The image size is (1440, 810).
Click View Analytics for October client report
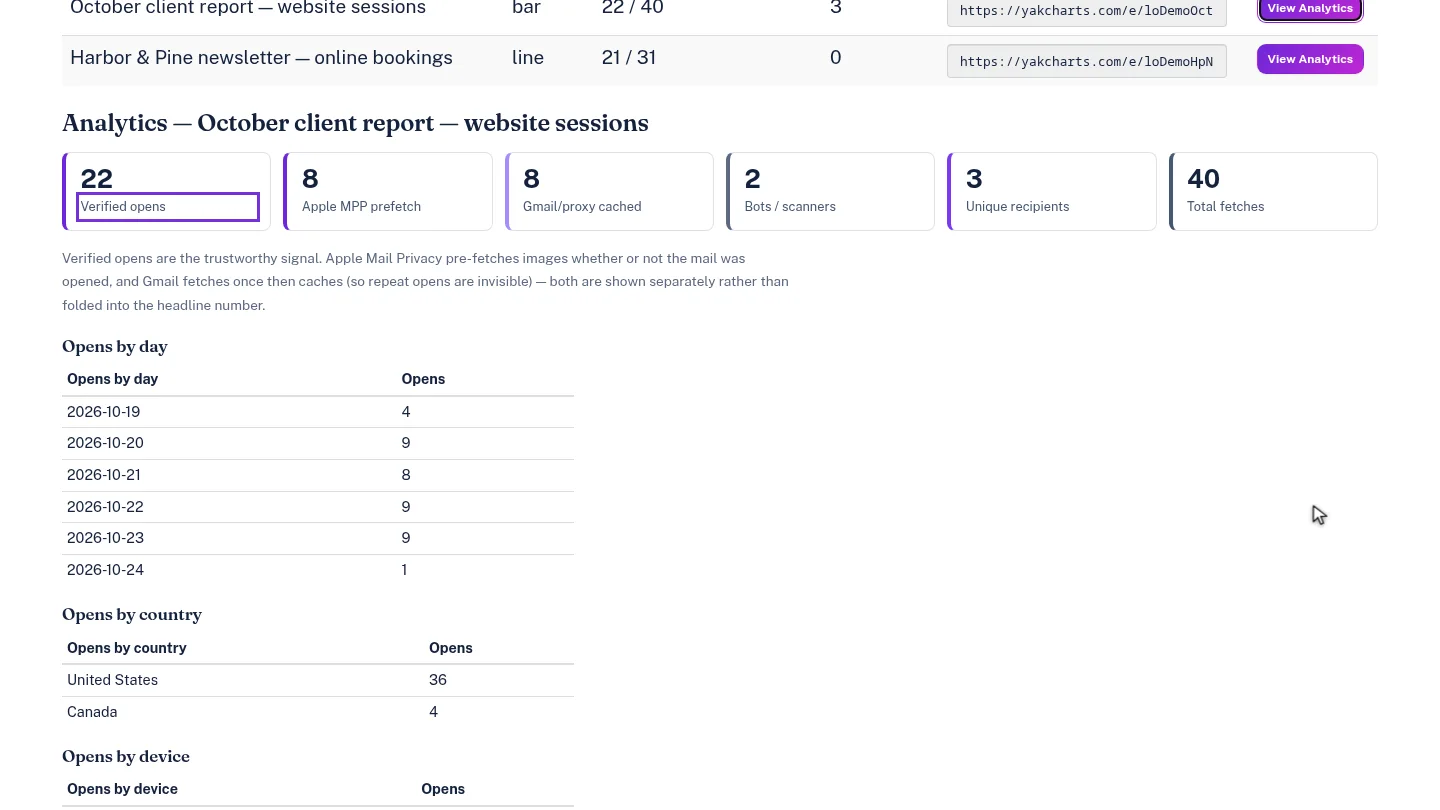point(1310,9)
